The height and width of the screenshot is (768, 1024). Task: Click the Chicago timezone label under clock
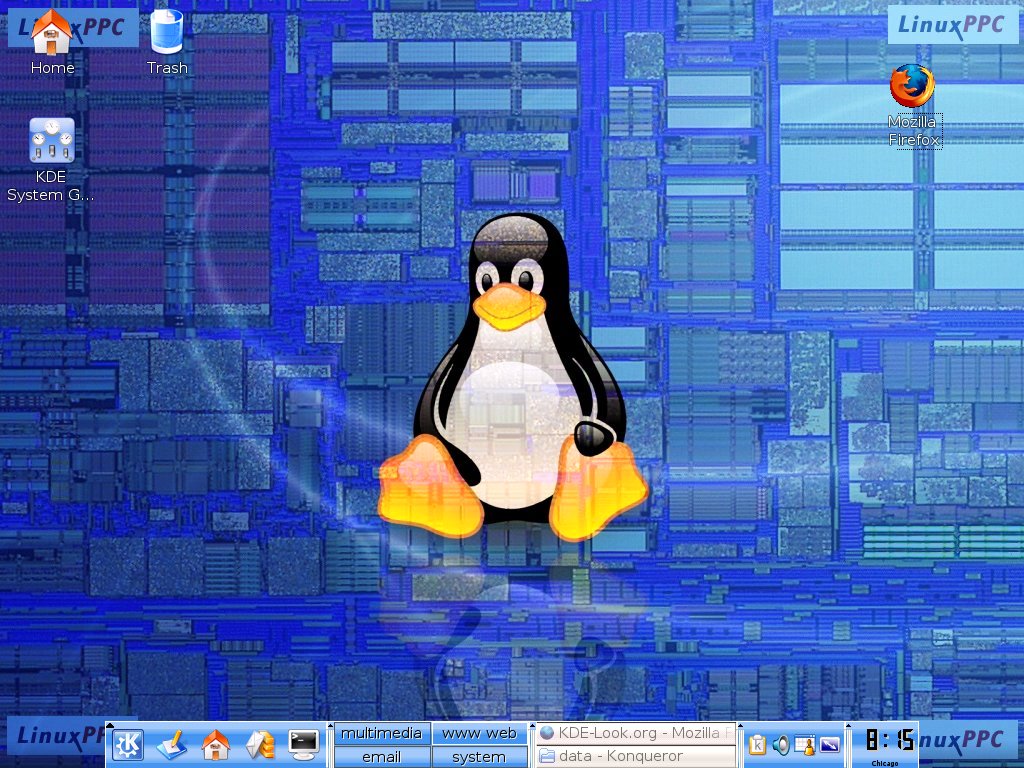[885, 763]
